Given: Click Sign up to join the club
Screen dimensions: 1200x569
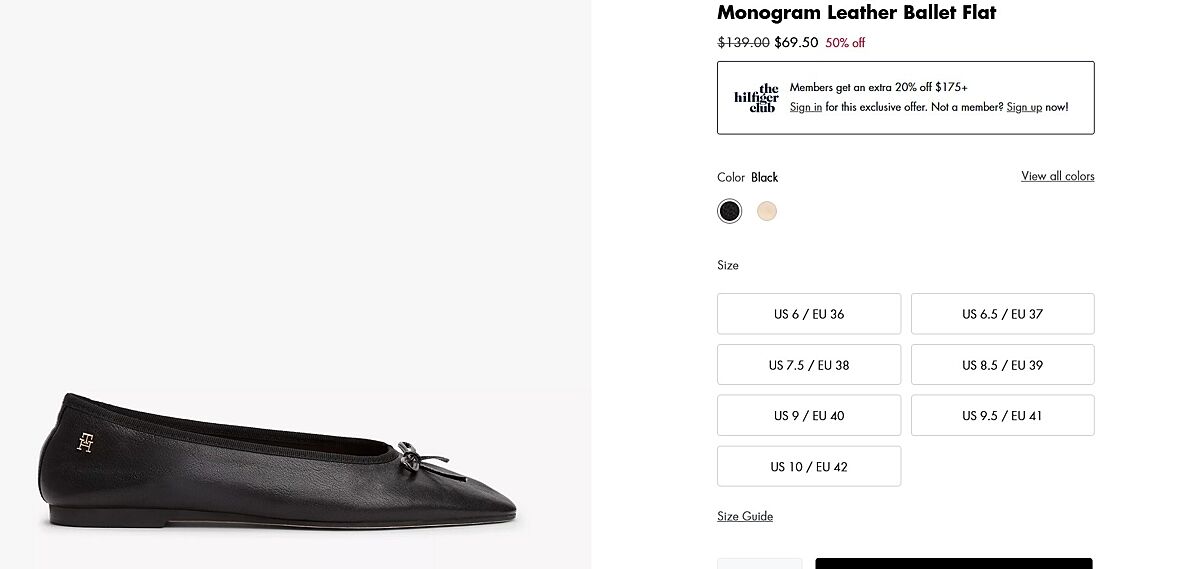Looking at the screenshot, I should 1024,107.
